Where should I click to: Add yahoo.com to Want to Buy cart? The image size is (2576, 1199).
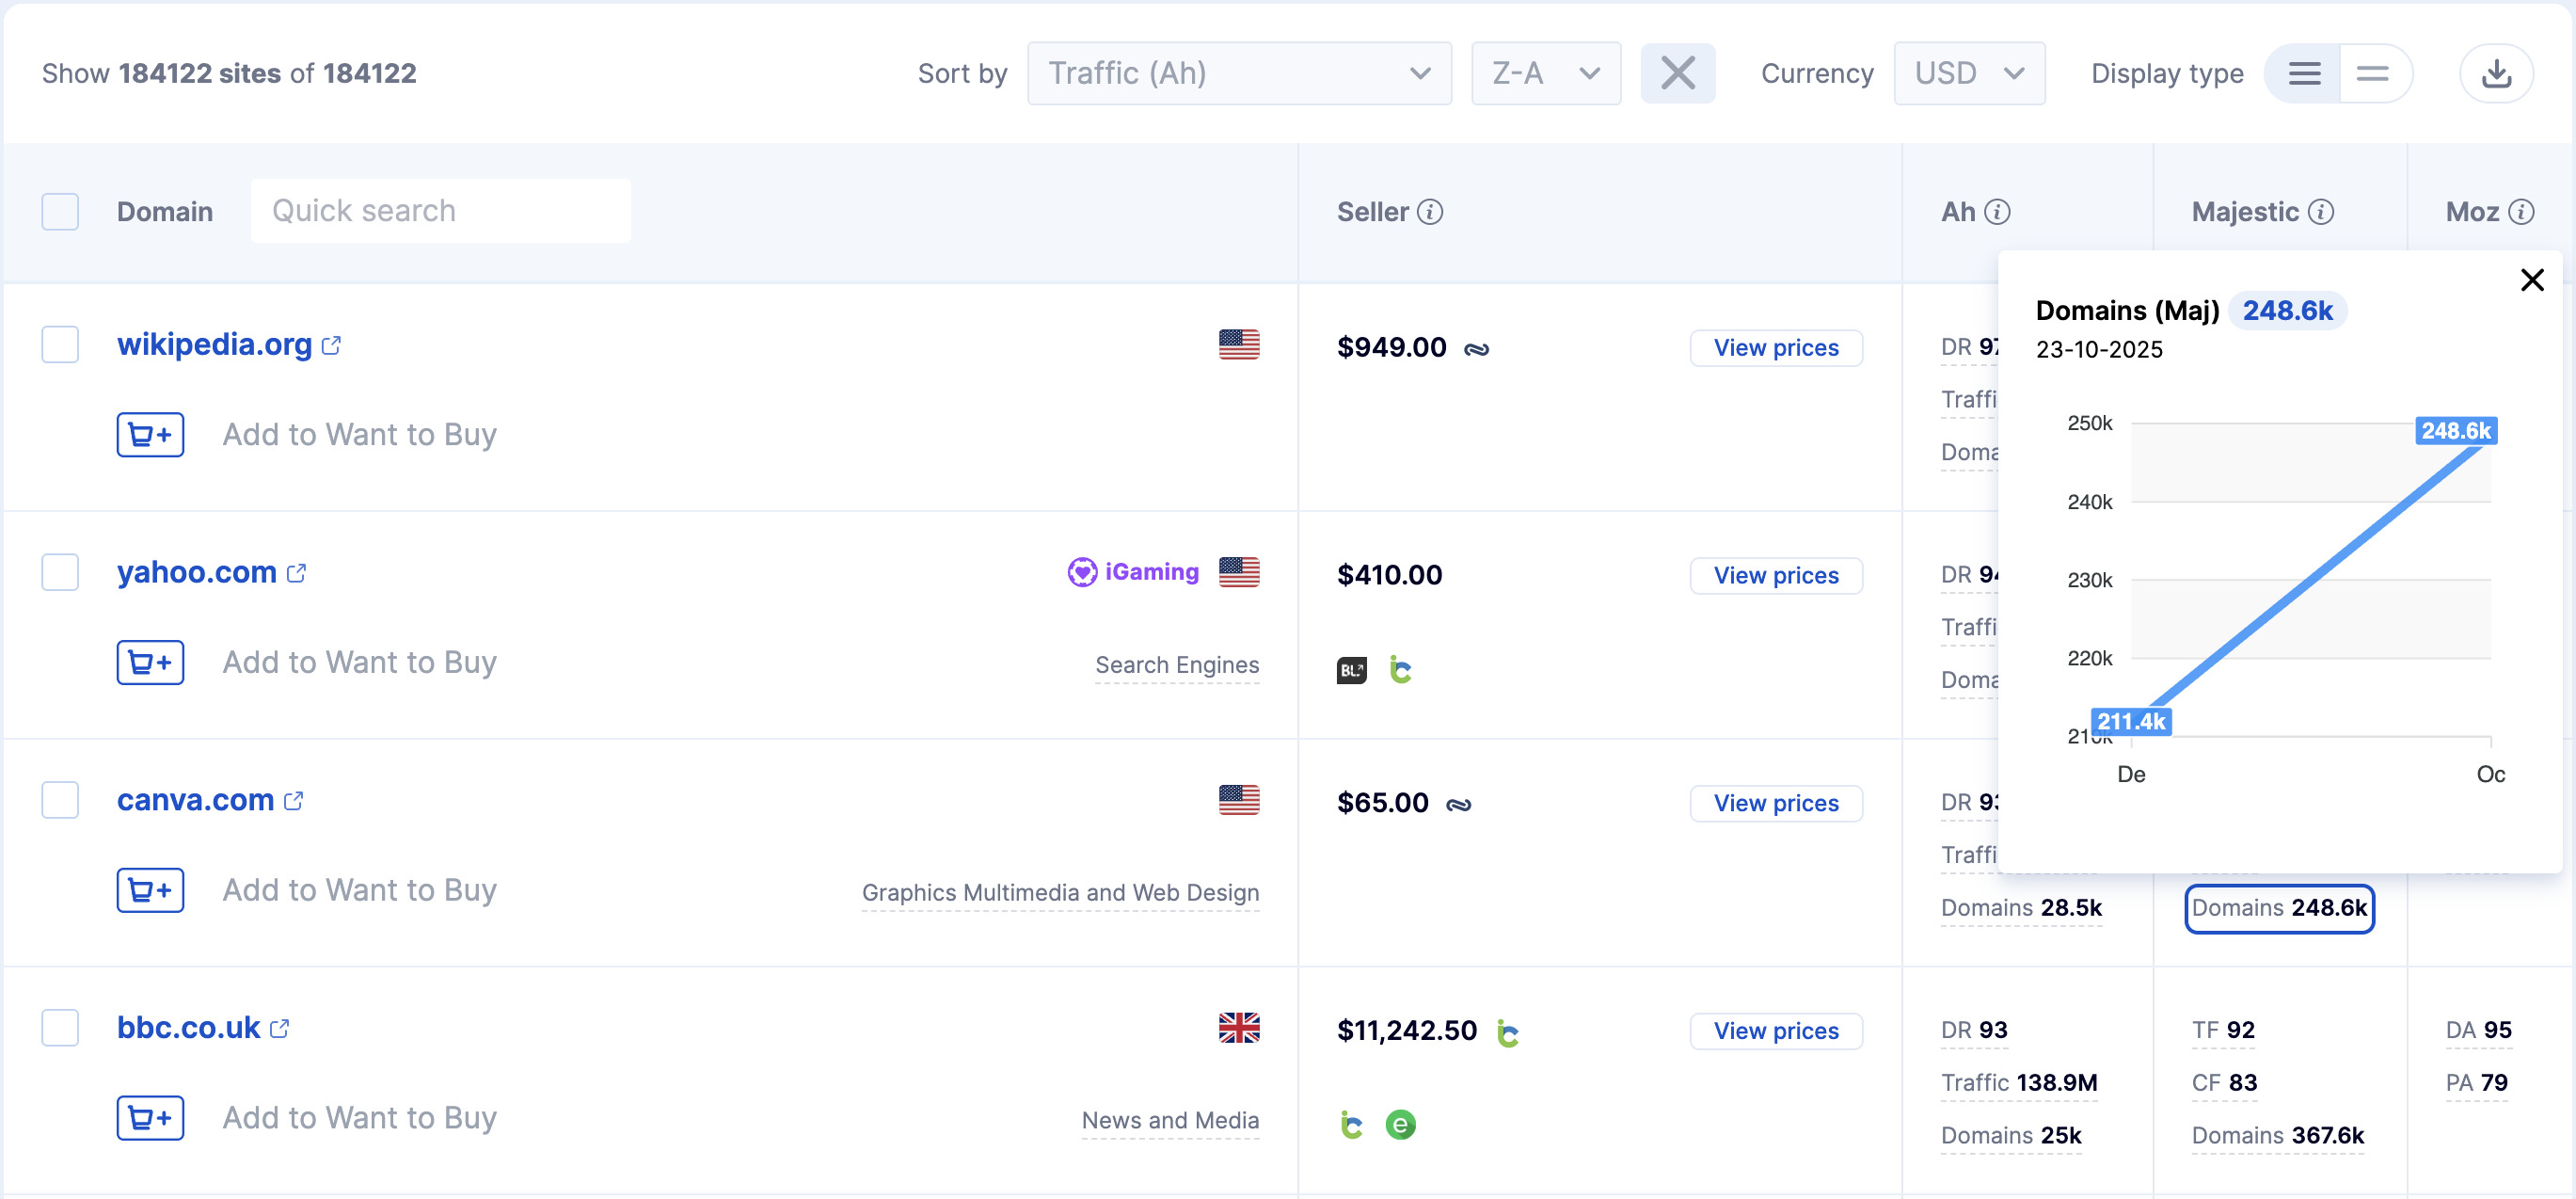150,662
